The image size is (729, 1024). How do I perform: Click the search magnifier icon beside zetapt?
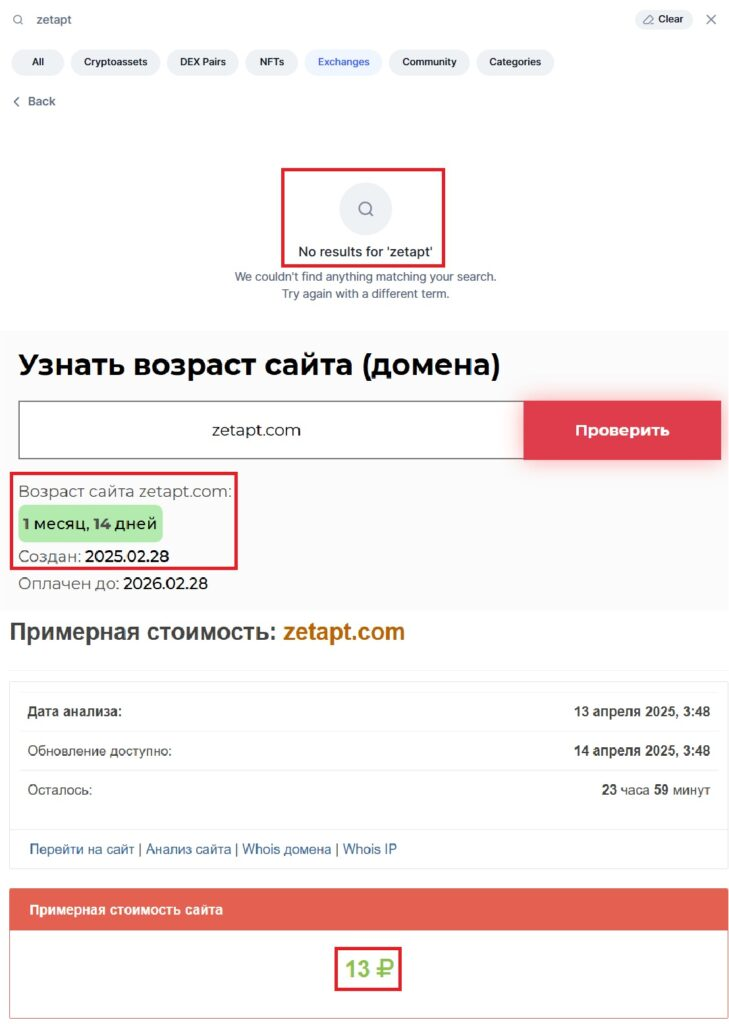(x=18, y=20)
